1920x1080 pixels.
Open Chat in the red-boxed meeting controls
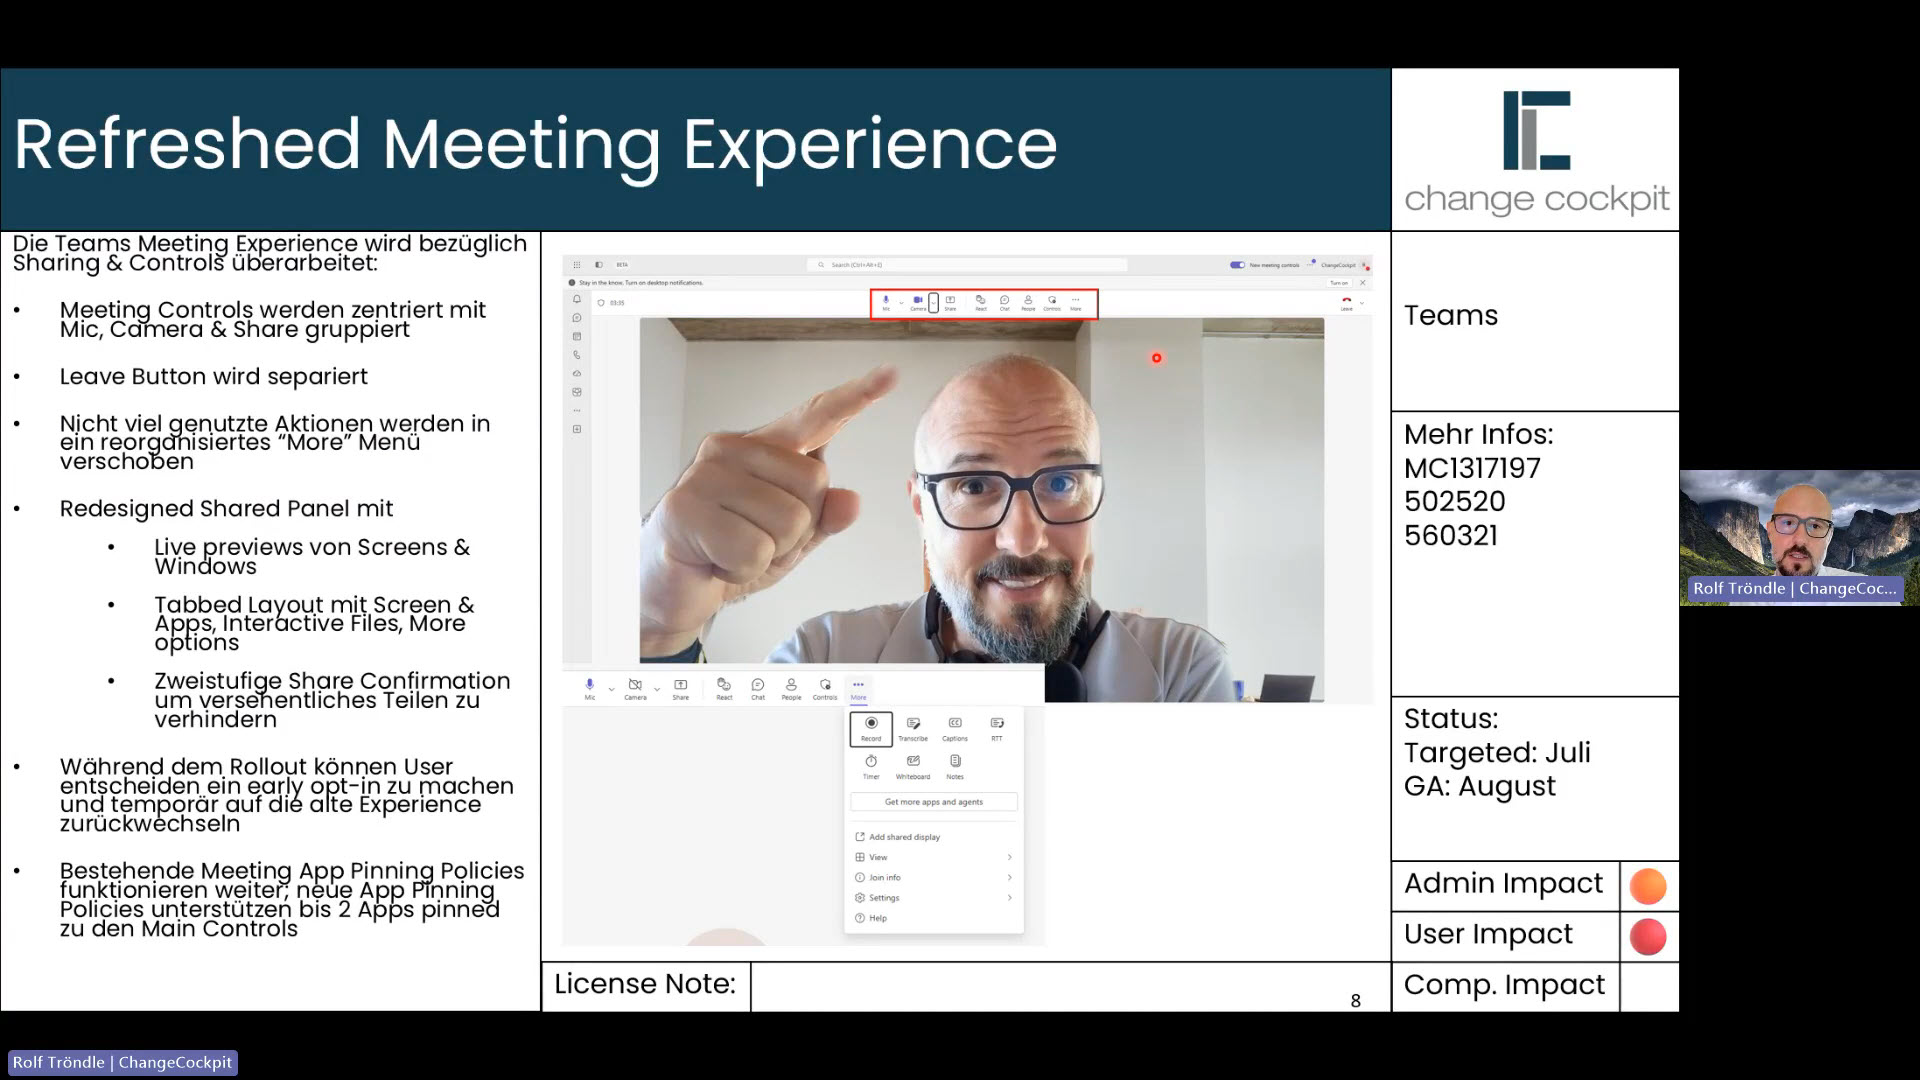click(x=1005, y=303)
